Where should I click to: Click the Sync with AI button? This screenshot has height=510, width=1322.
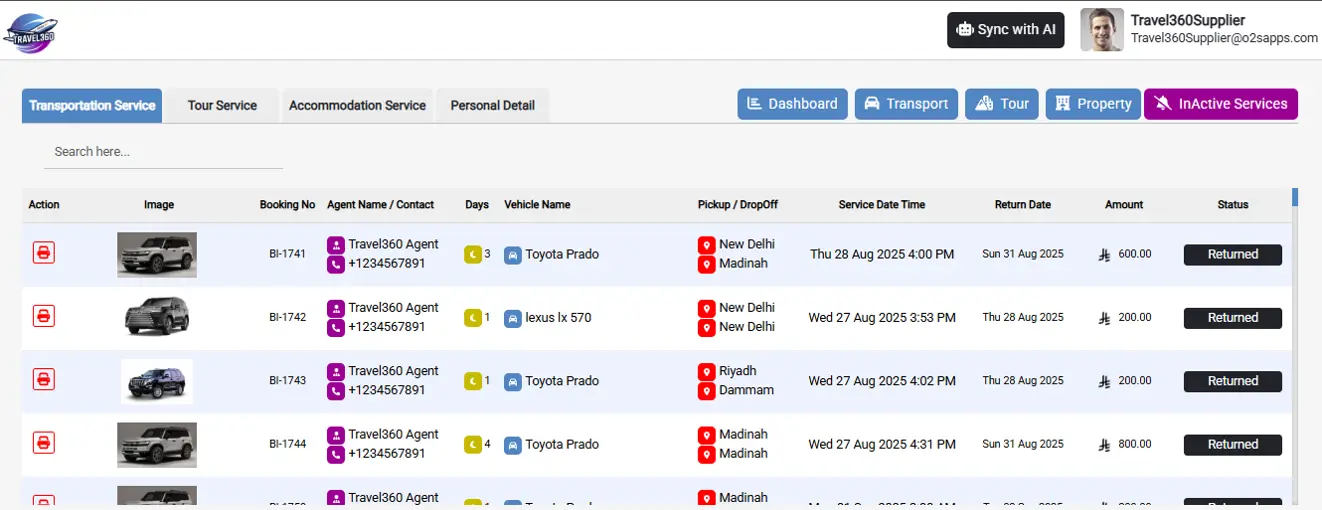[x=1006, y=30]
